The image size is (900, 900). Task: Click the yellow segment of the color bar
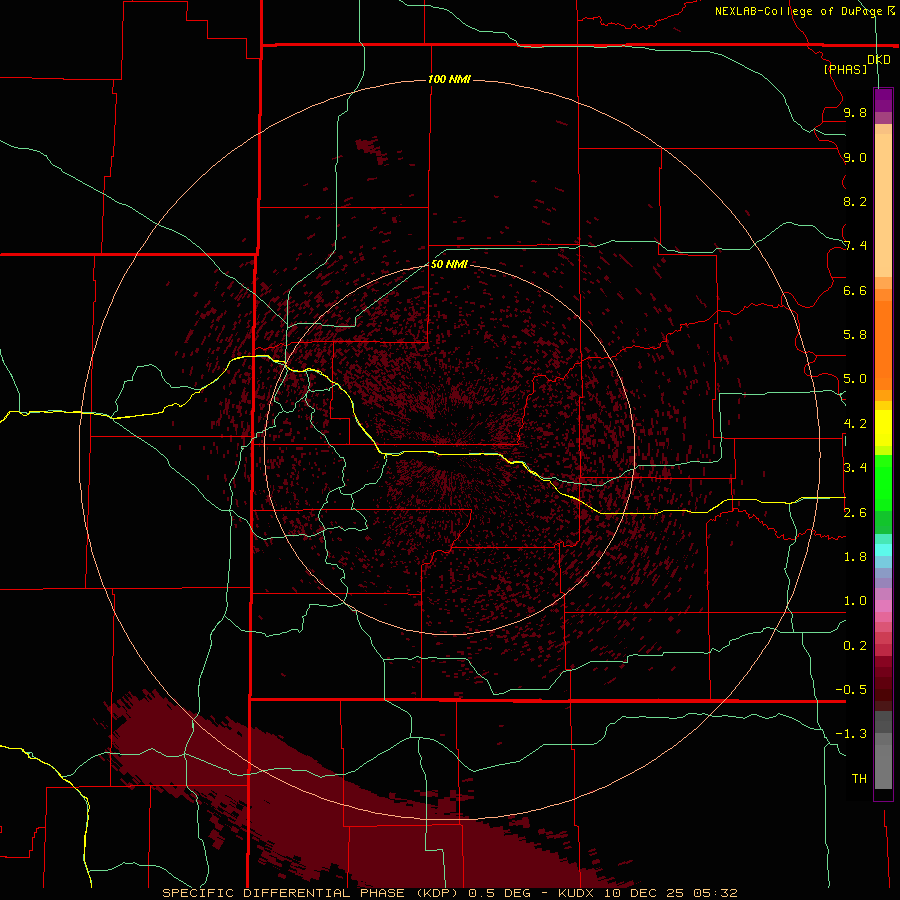(883, 428)
